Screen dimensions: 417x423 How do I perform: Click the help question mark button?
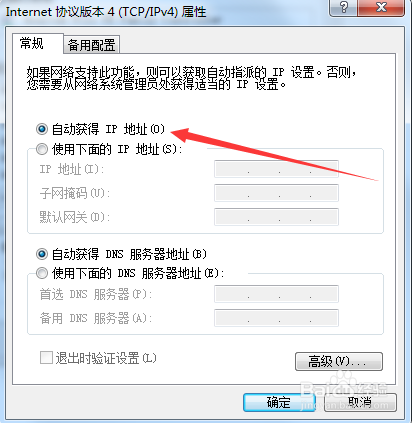pyautogui.click(x=343, y=7)
